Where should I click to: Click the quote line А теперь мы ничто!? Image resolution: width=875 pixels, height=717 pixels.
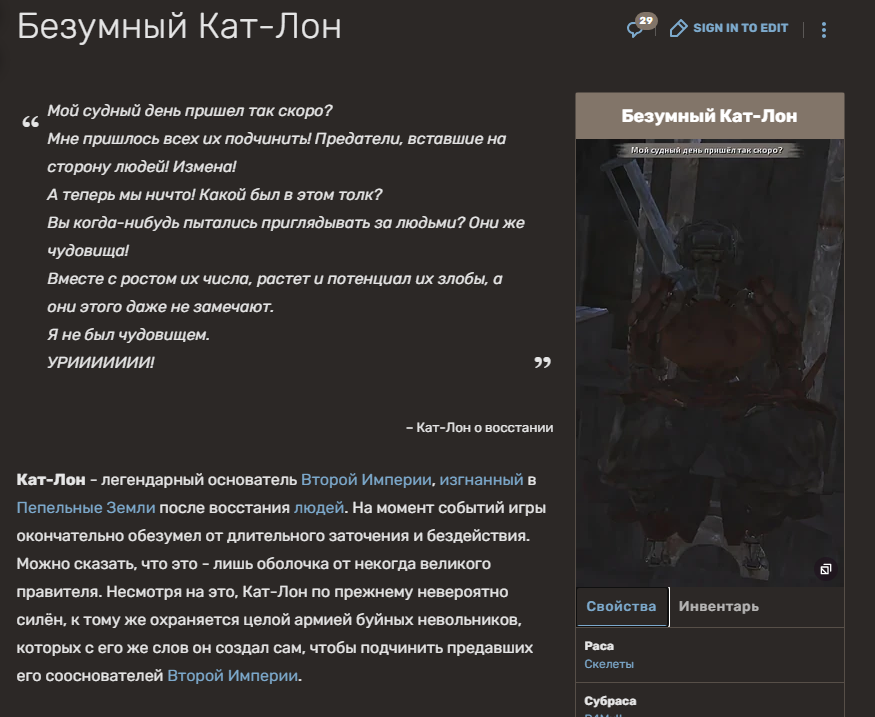121,195
